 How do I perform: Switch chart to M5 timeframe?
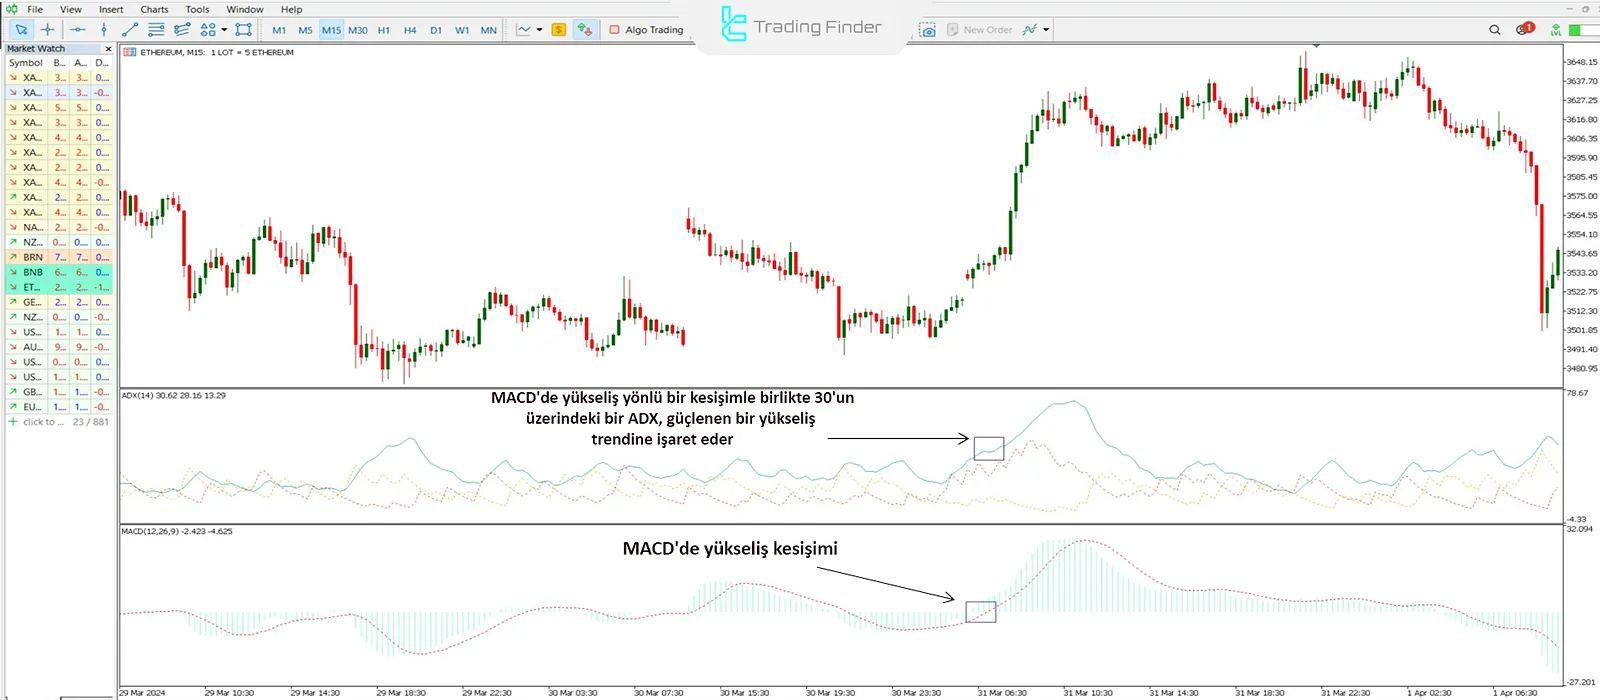pos(305,30)
